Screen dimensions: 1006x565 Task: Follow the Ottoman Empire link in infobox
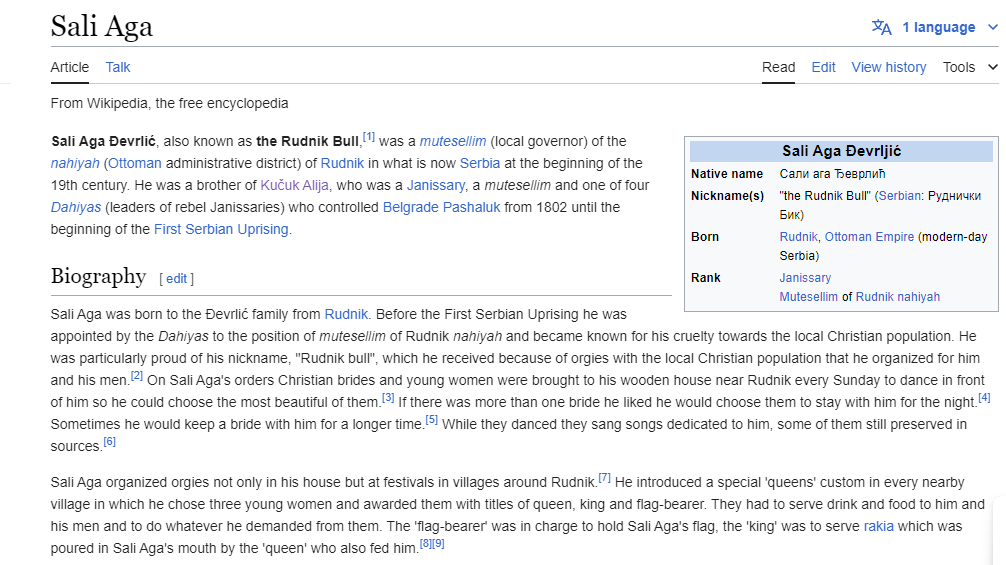pyautogui.click(x=869, y=237)
